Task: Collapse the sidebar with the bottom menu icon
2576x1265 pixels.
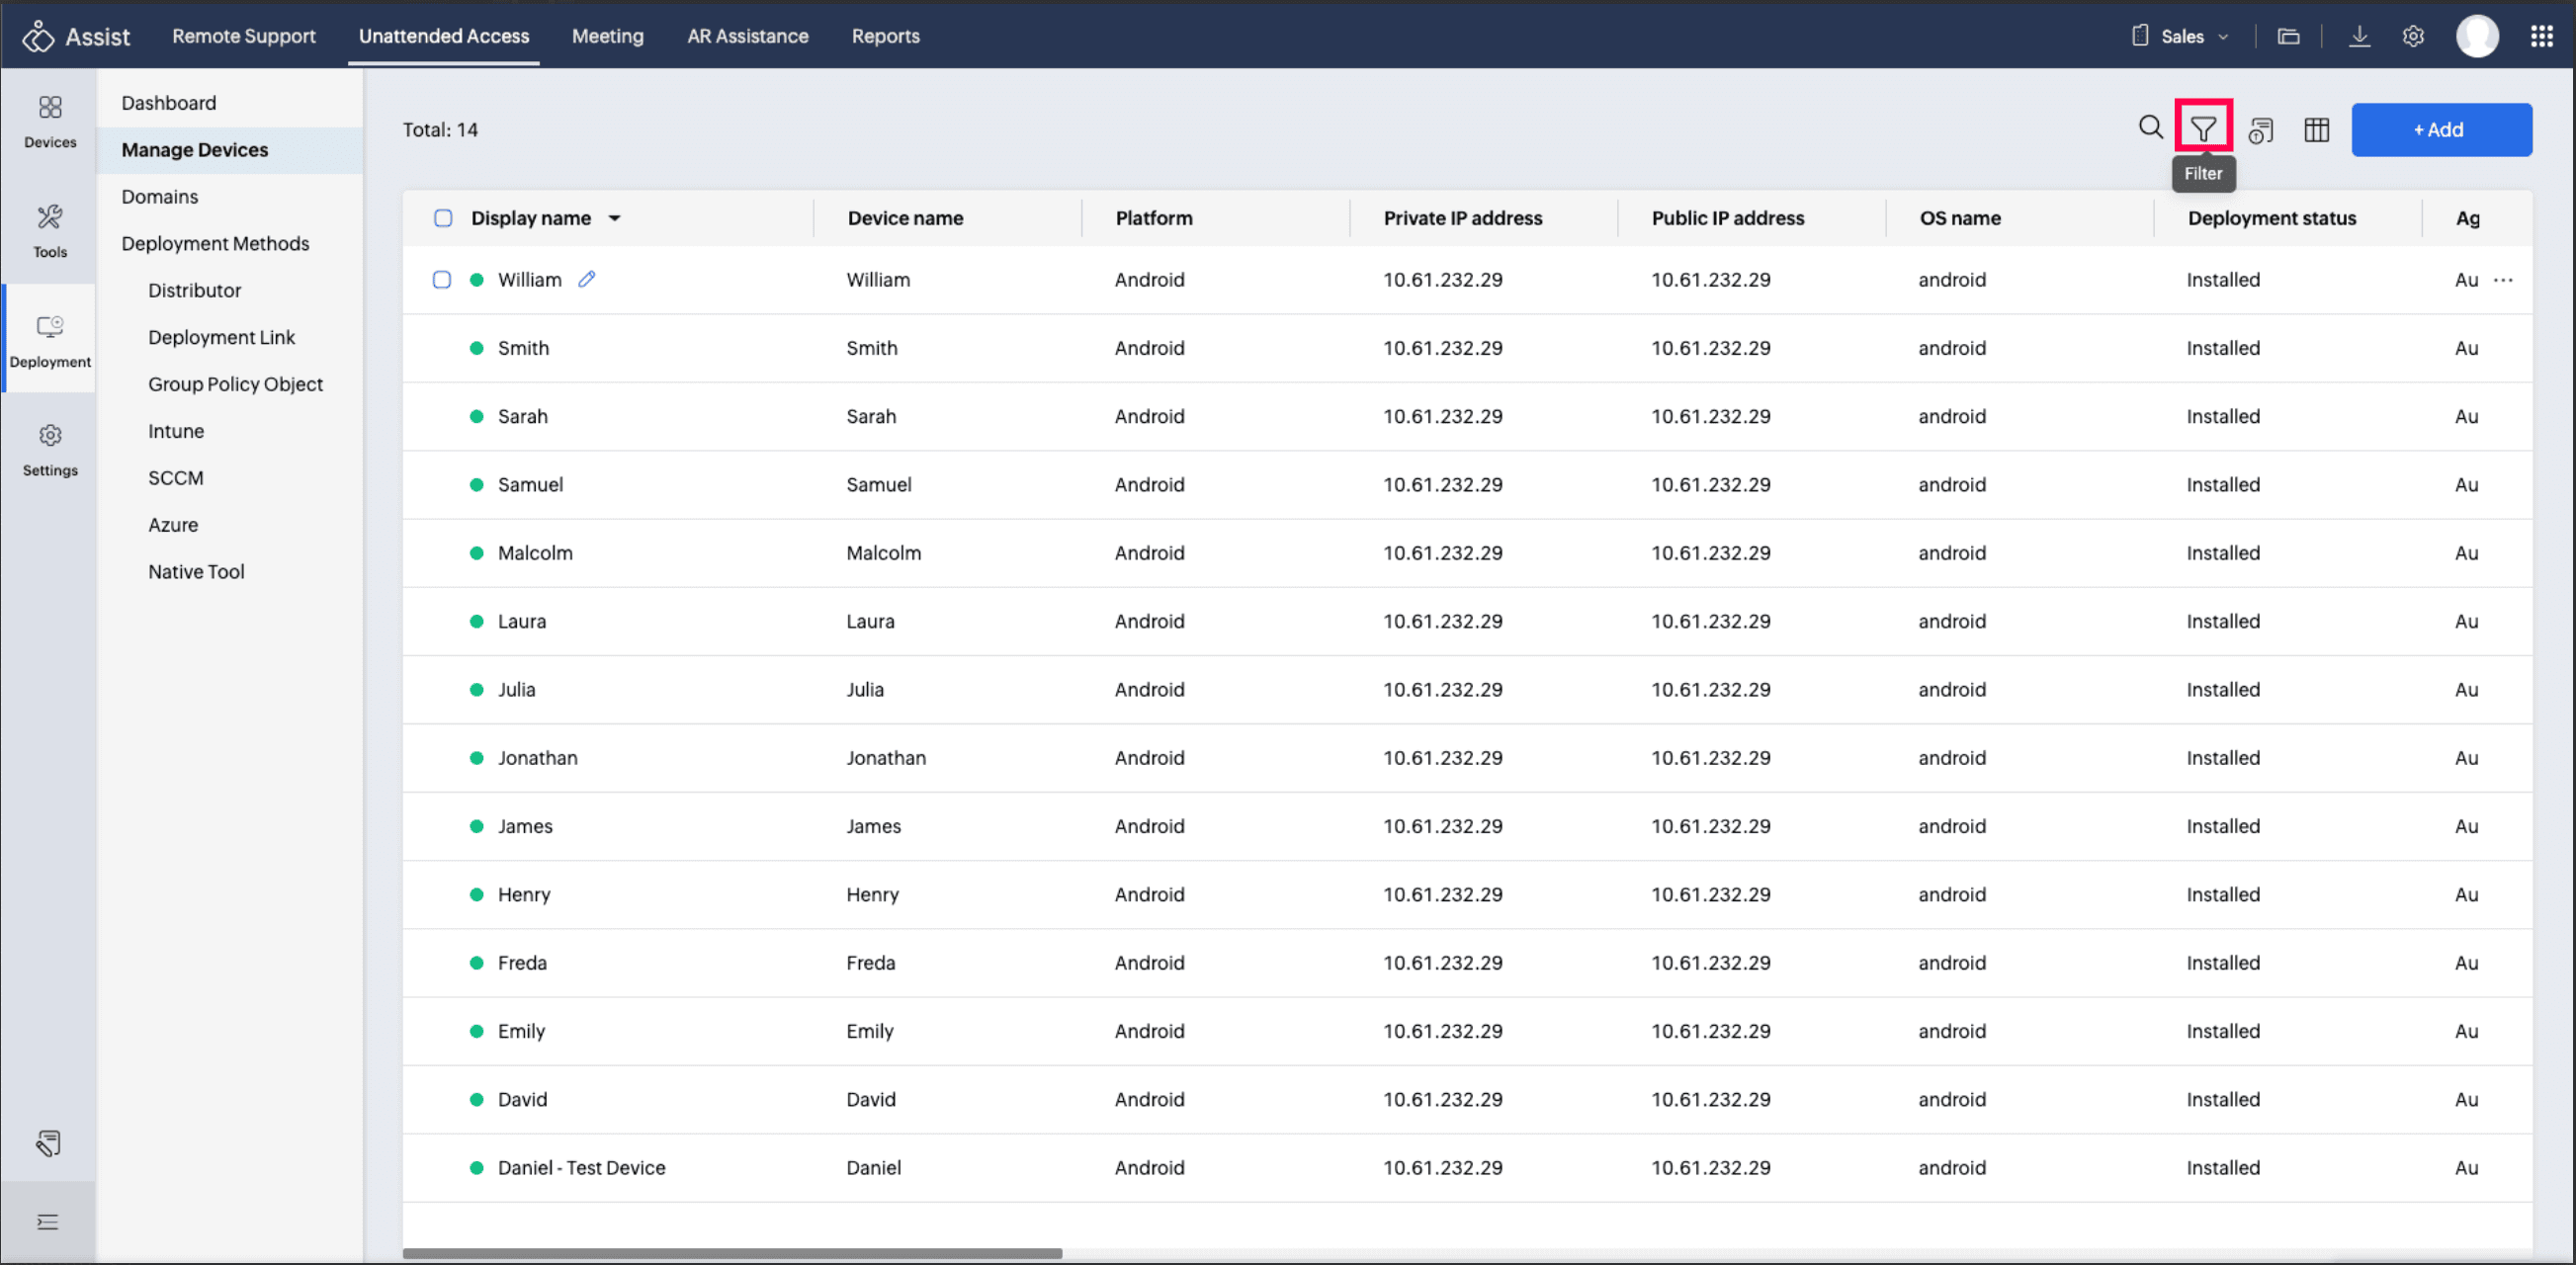Action: coord(48,1221)
